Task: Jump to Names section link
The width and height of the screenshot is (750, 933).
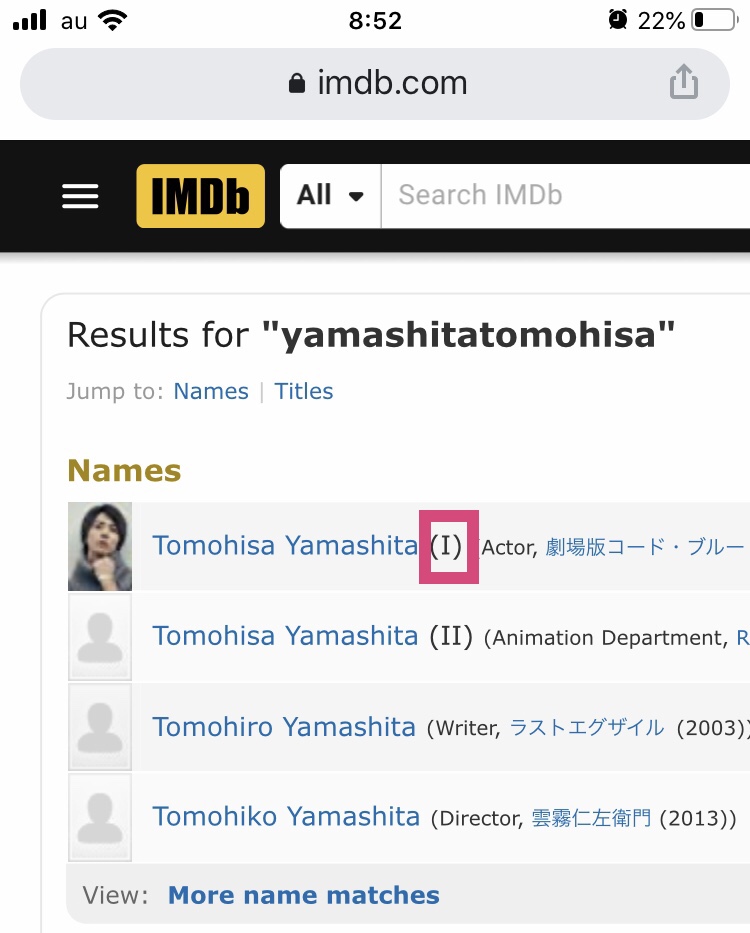Action: [x=211, y=391]
